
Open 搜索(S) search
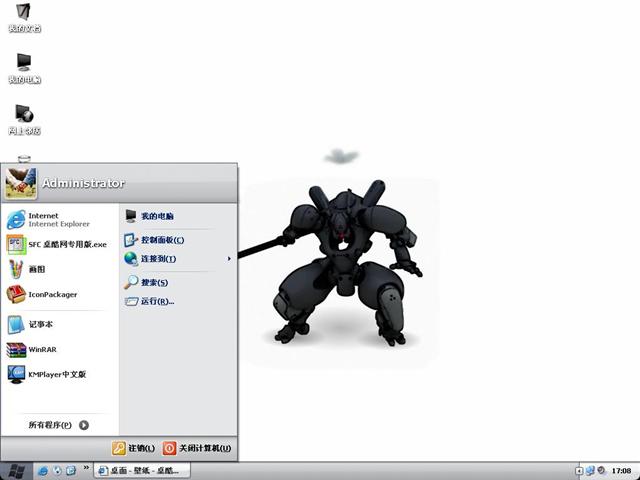146,282
